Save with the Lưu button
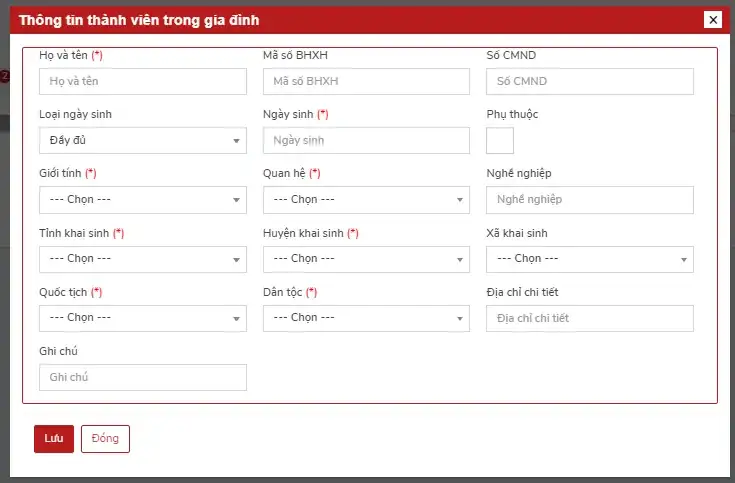This screenshot has width=735, height=483. [x=54, y=439]
